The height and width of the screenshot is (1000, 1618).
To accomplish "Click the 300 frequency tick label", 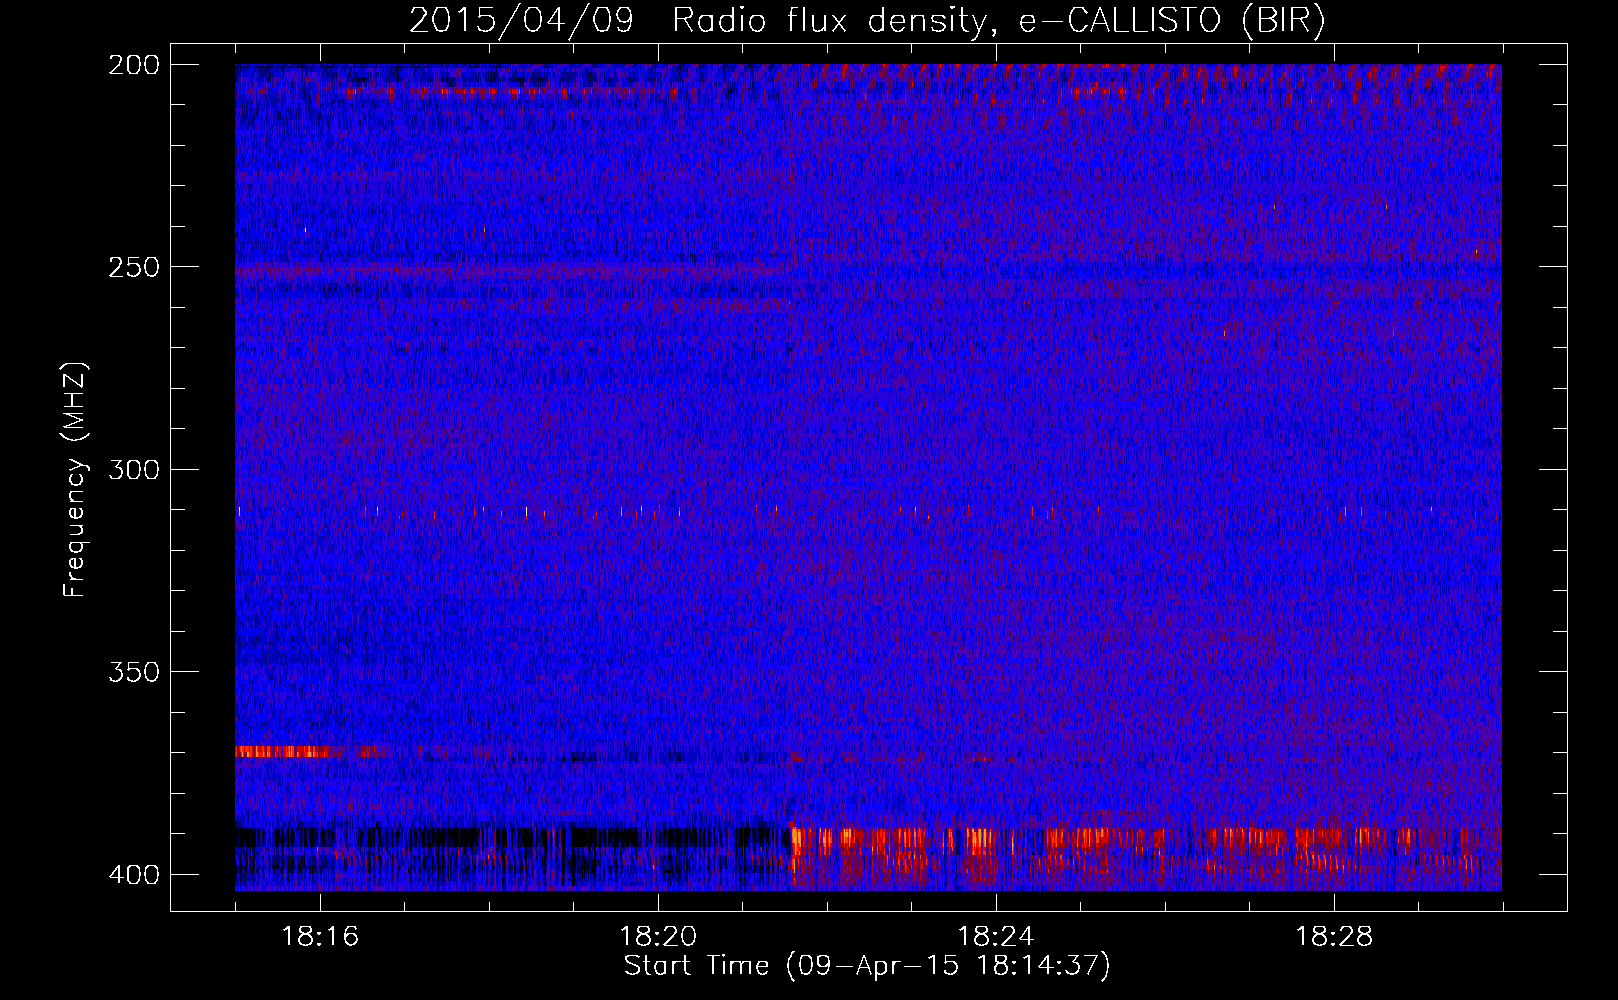I will coord(134,469).
